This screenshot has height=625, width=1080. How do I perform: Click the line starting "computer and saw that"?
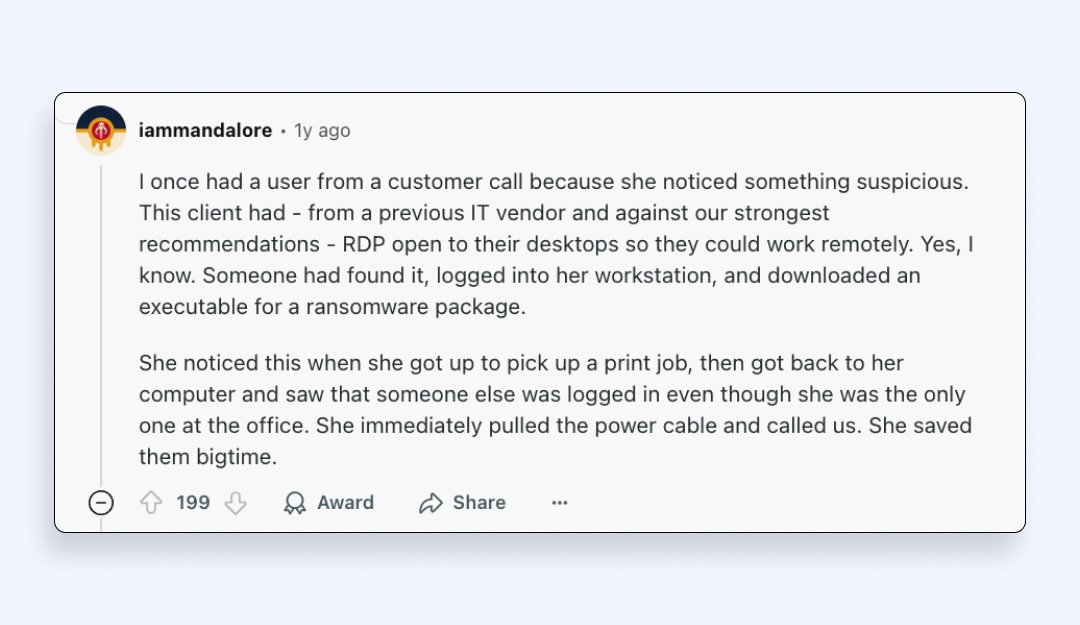point(552,394)
